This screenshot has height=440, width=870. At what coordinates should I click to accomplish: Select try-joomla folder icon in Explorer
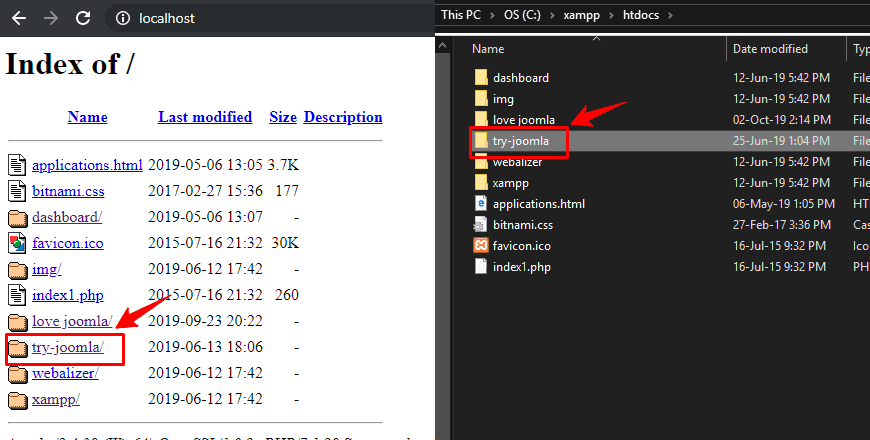pyautogui.click(x=481, y=140)
